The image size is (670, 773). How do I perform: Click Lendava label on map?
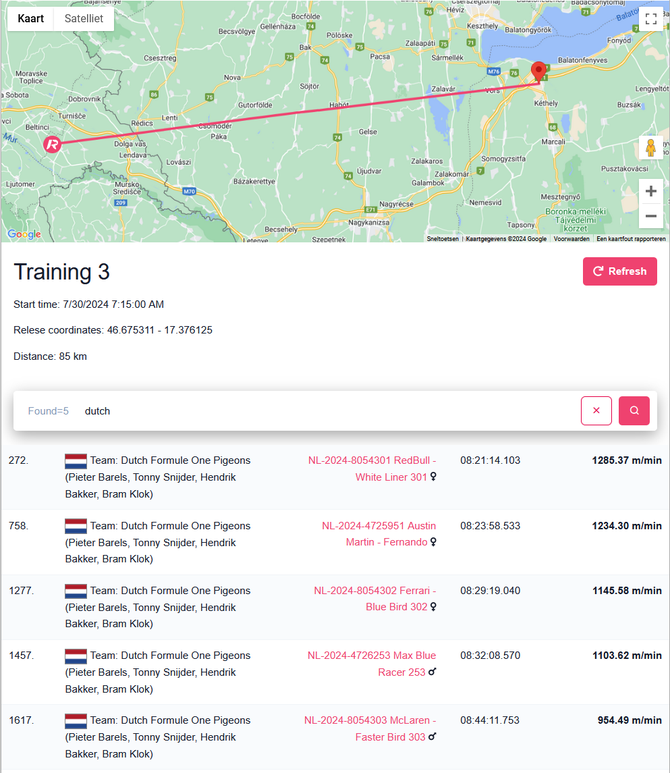point(133,155)
